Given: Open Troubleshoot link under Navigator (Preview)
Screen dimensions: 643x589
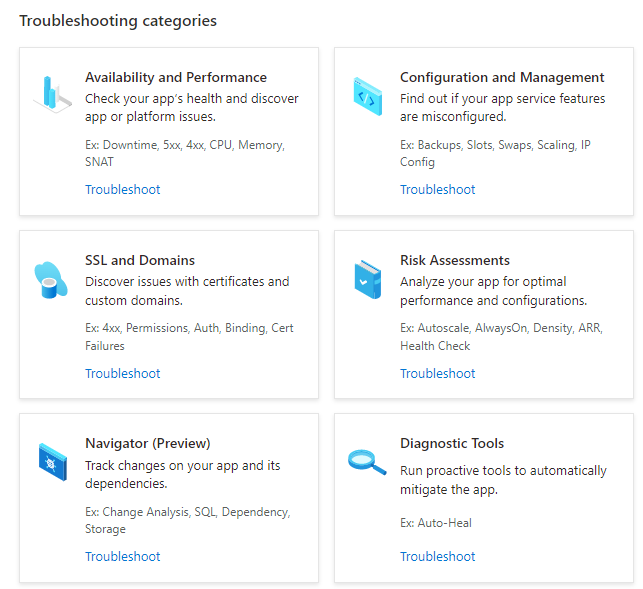Looking at the screenshot, I should [x=123, y=556].
